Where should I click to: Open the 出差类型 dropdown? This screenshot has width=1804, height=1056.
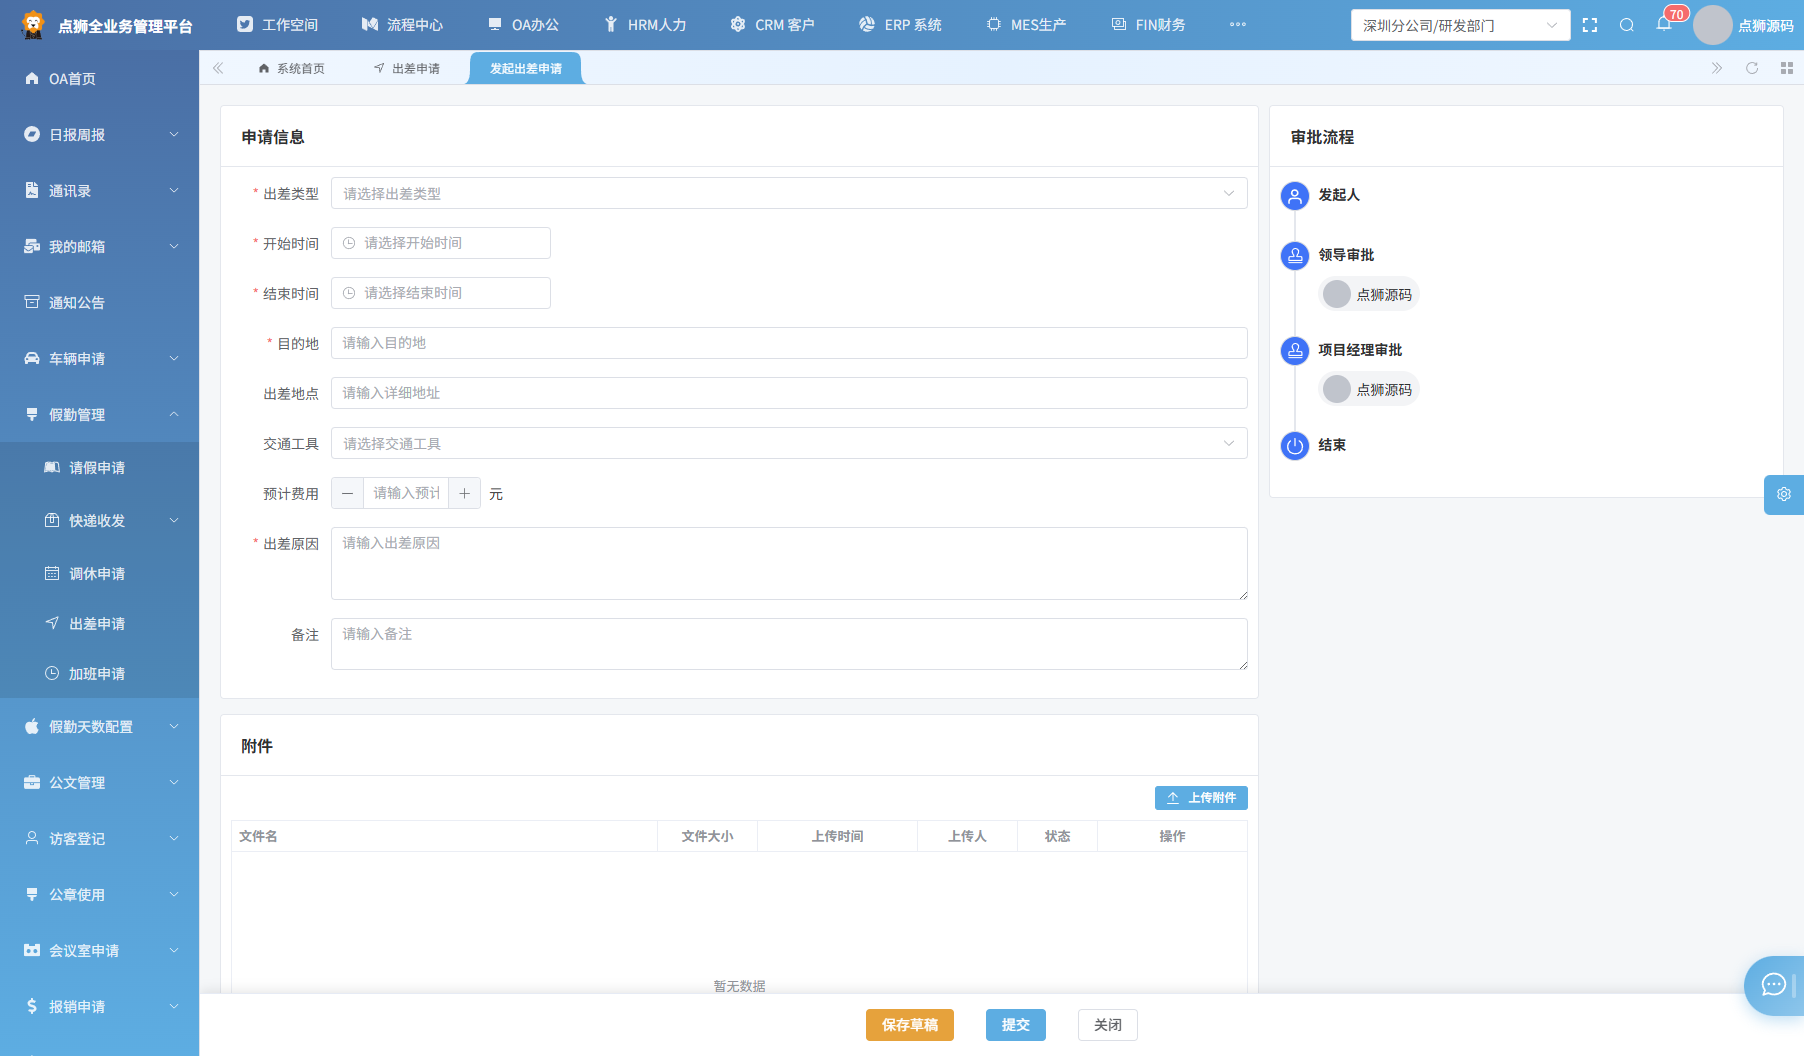[789, 193]
